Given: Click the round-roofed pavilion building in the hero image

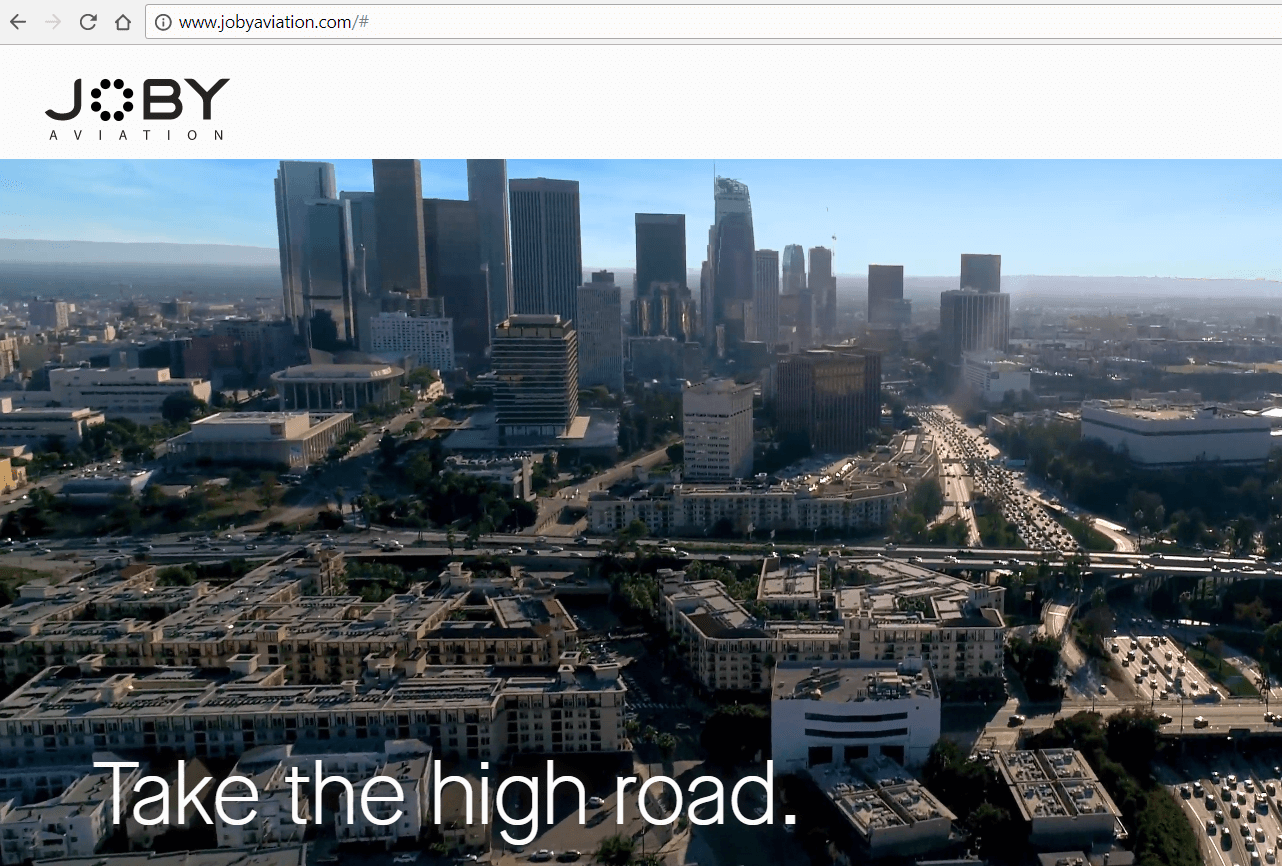Looking at the screenshot, I should pyautogui.click(x=337, y=385).
